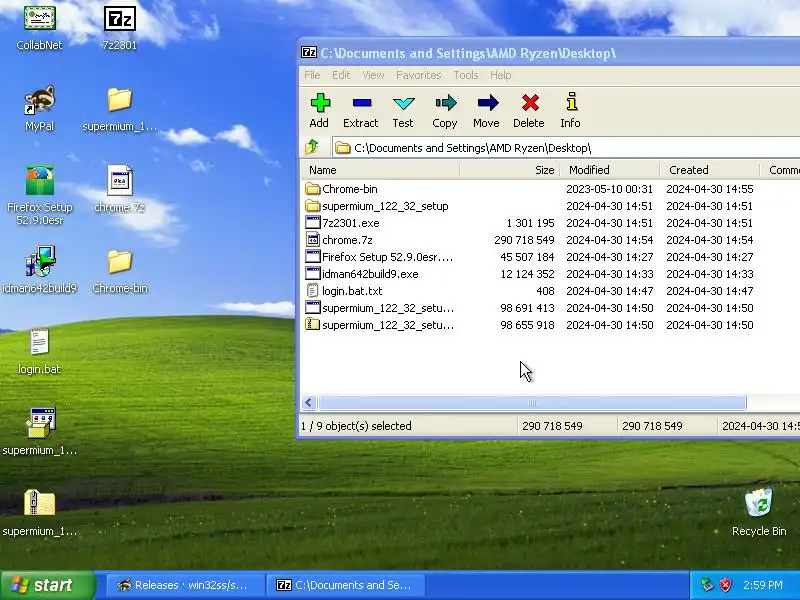Switch to 7-Zip taskbar button
The image size is (800, 600).
(x=346, y=585)
